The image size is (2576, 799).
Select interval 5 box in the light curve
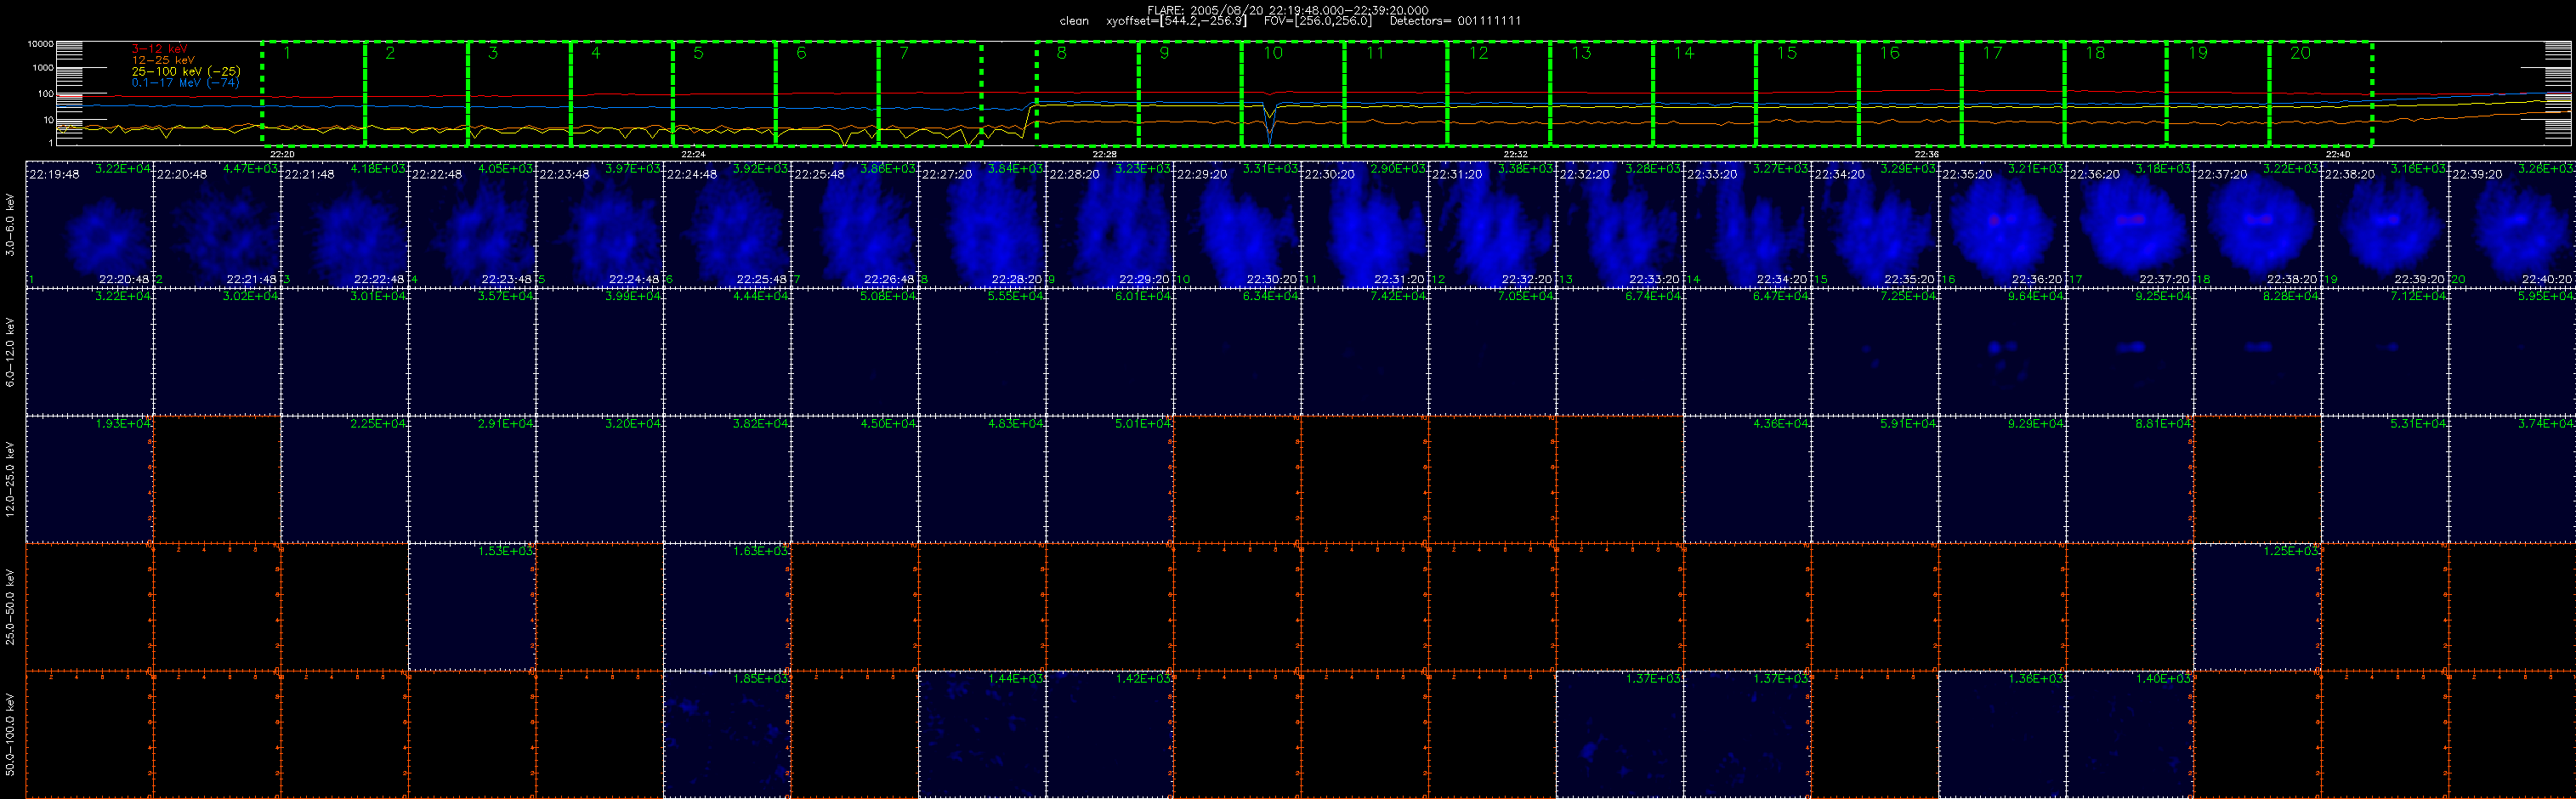[724, 94]
